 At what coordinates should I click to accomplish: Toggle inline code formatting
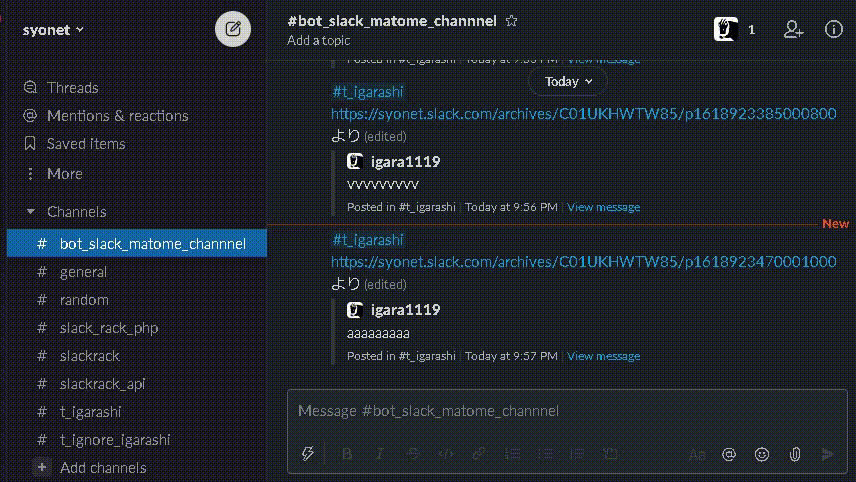[x=446, y=454]
